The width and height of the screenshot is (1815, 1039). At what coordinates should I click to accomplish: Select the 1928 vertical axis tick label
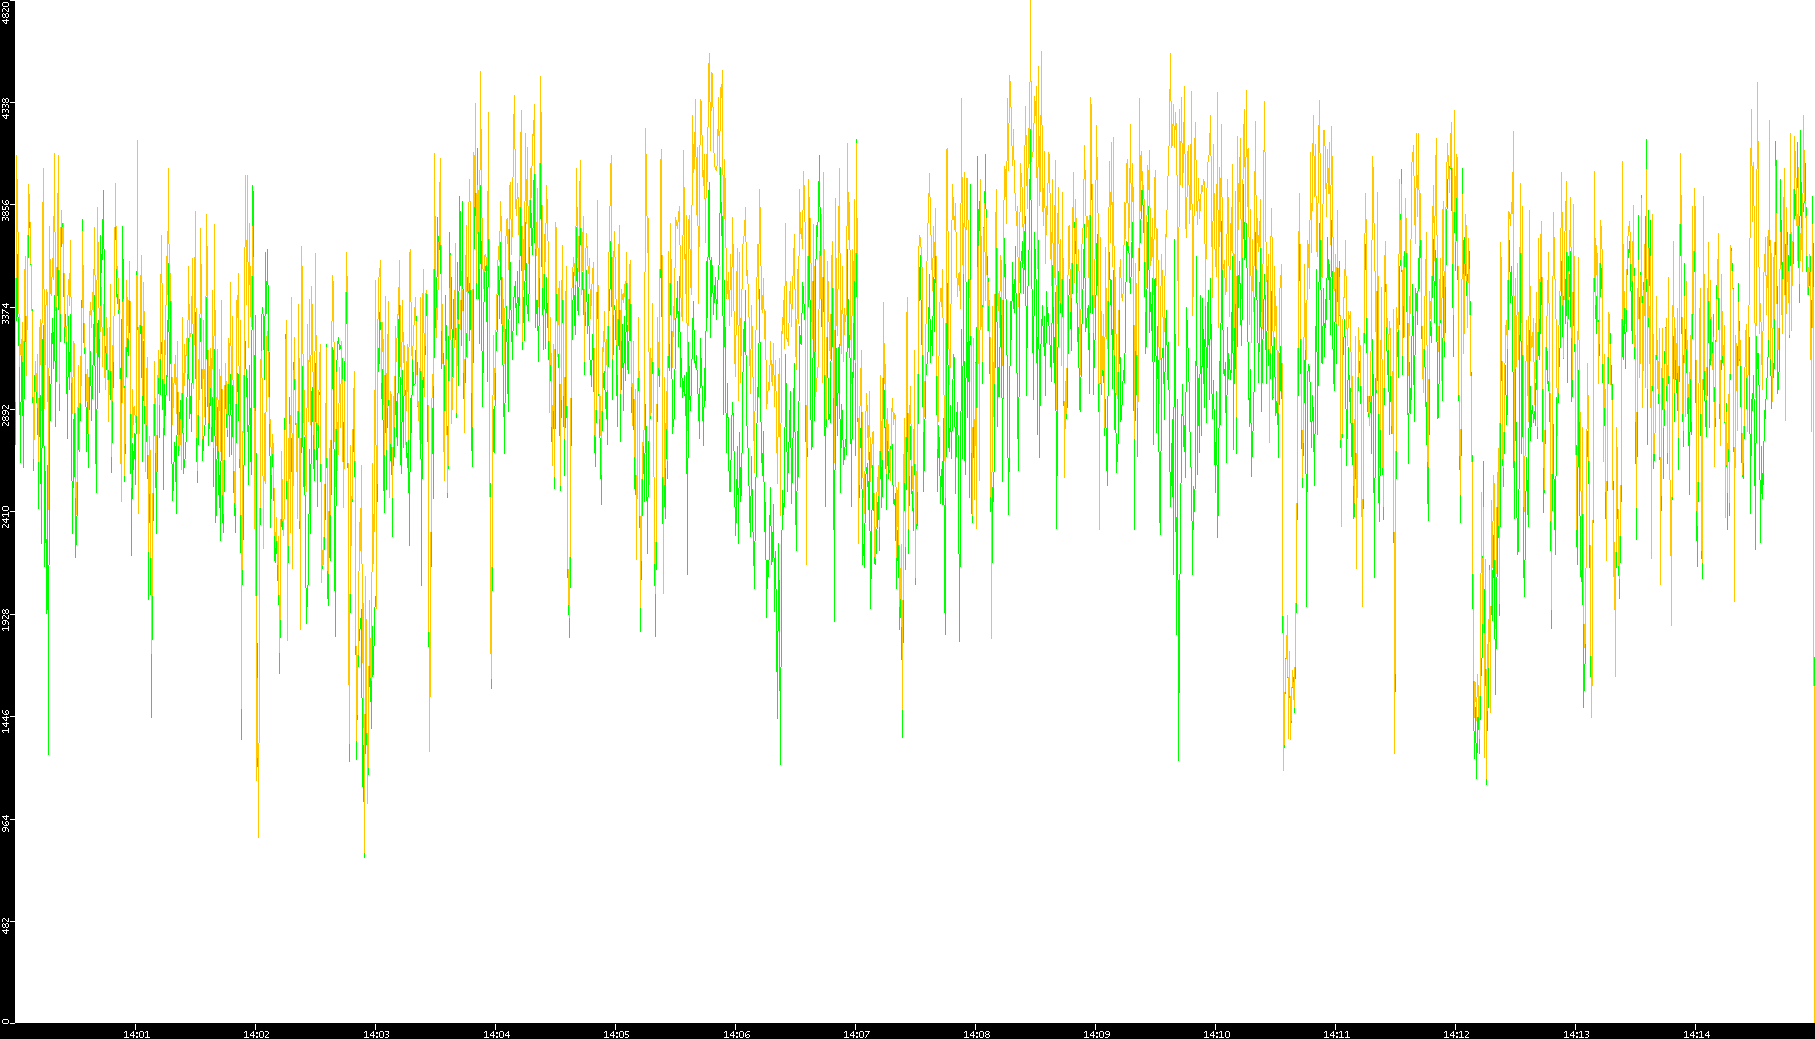(6, 619)
